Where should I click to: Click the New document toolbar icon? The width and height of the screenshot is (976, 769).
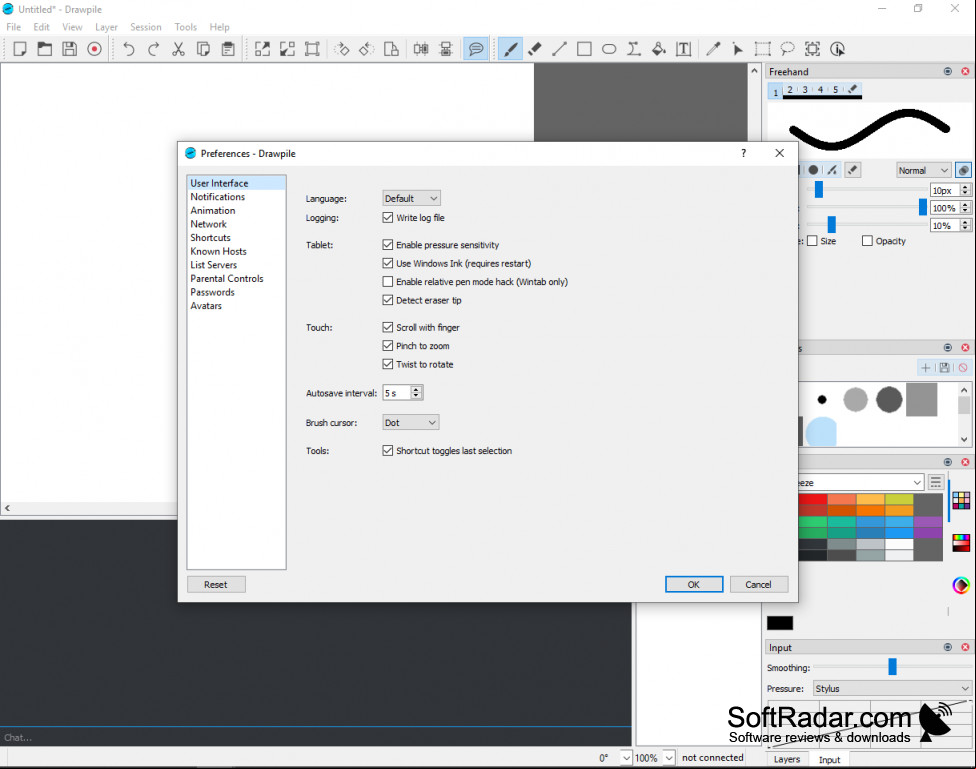20,49
